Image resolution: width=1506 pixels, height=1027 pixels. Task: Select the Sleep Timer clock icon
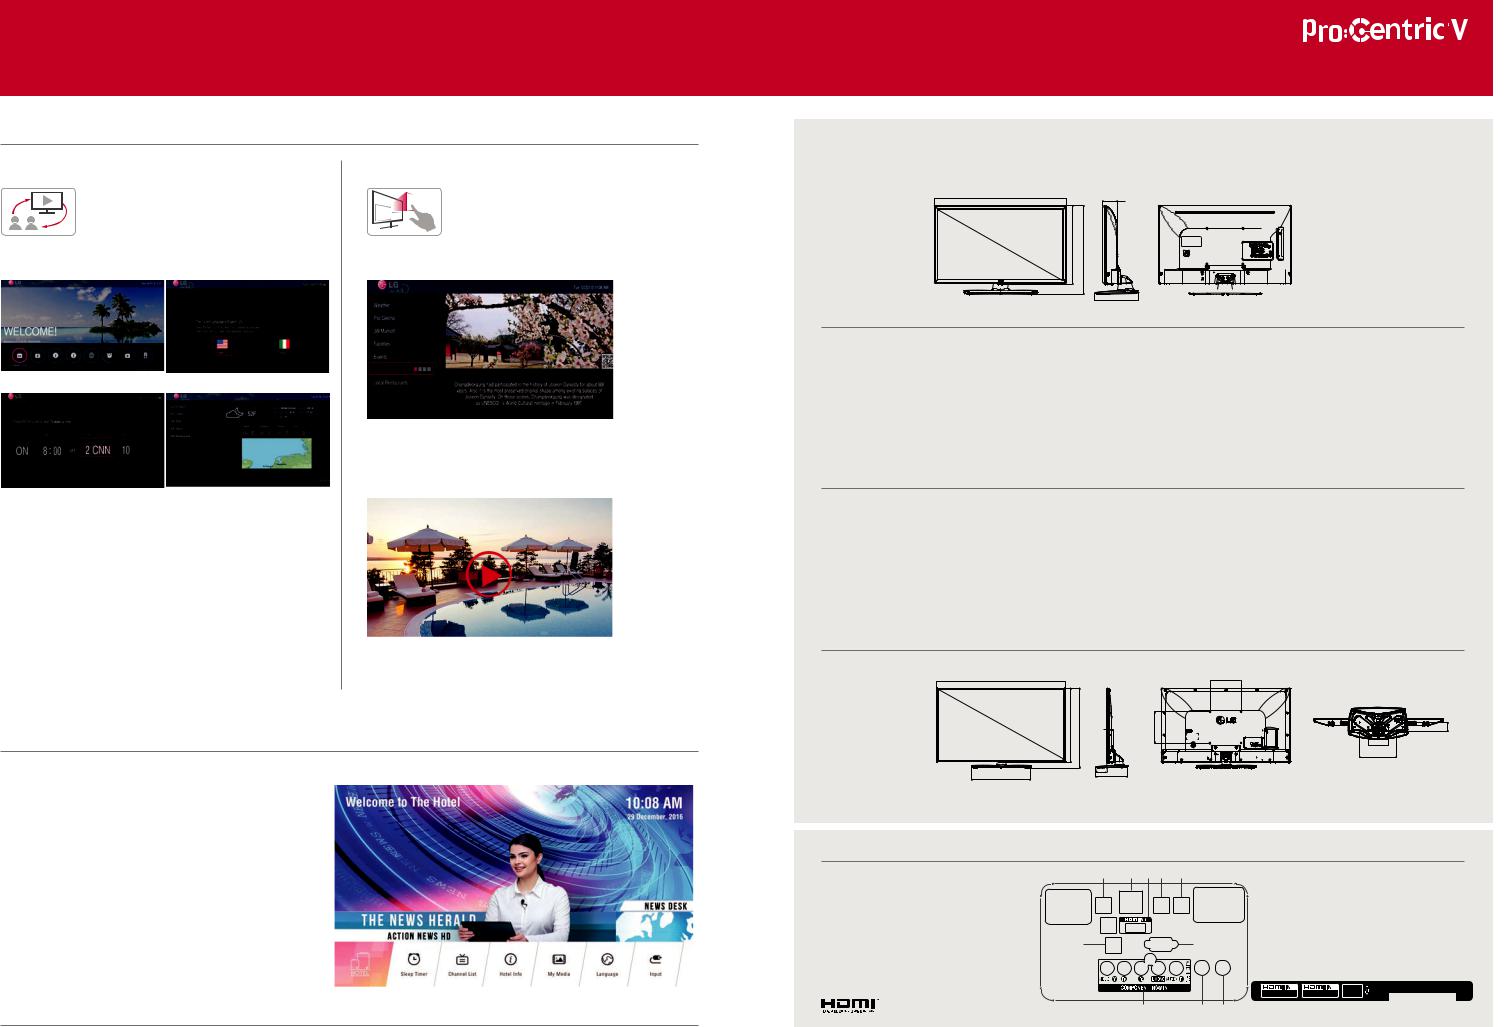pos(414,958)
